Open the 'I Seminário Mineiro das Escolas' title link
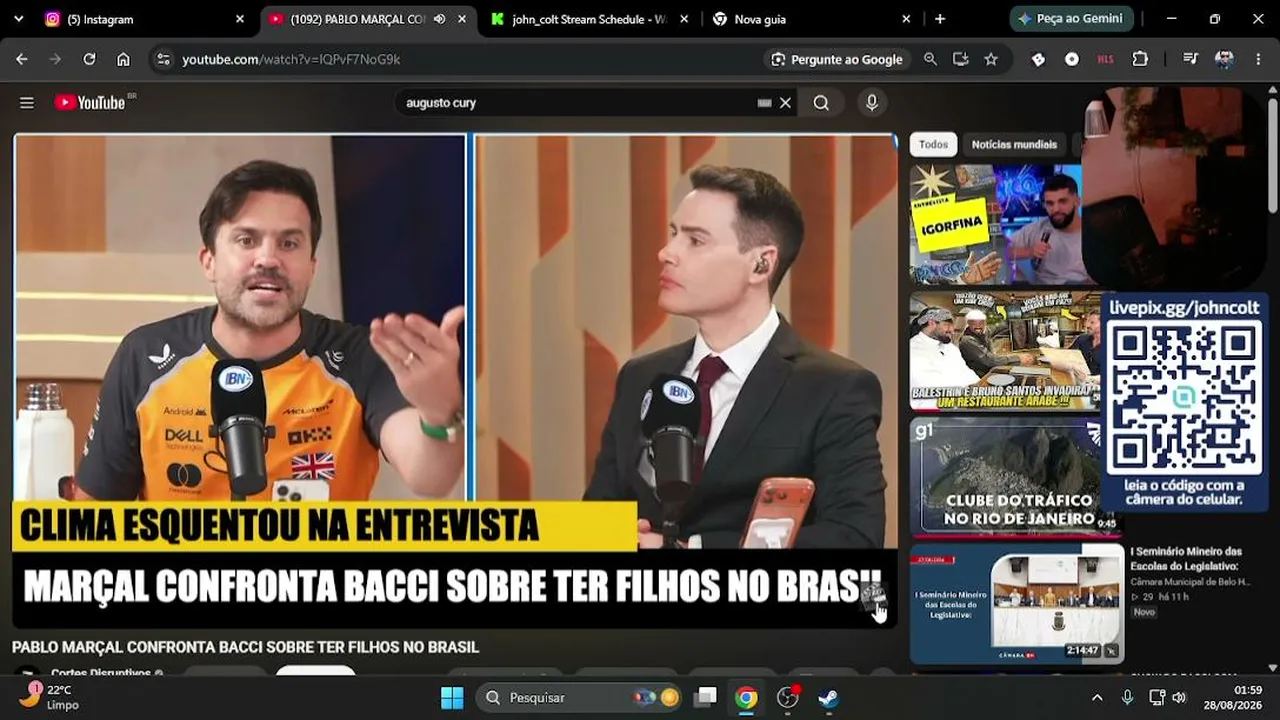The height and width of the screenshot is (720, 1280). tap(1186, 558)
